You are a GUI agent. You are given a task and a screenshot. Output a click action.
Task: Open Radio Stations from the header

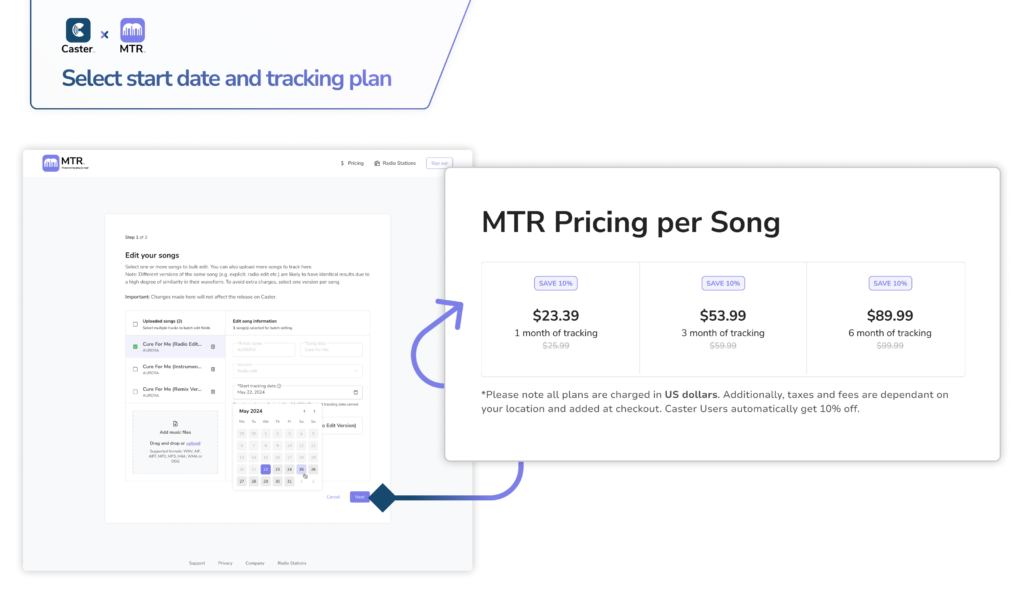point(394,163)
